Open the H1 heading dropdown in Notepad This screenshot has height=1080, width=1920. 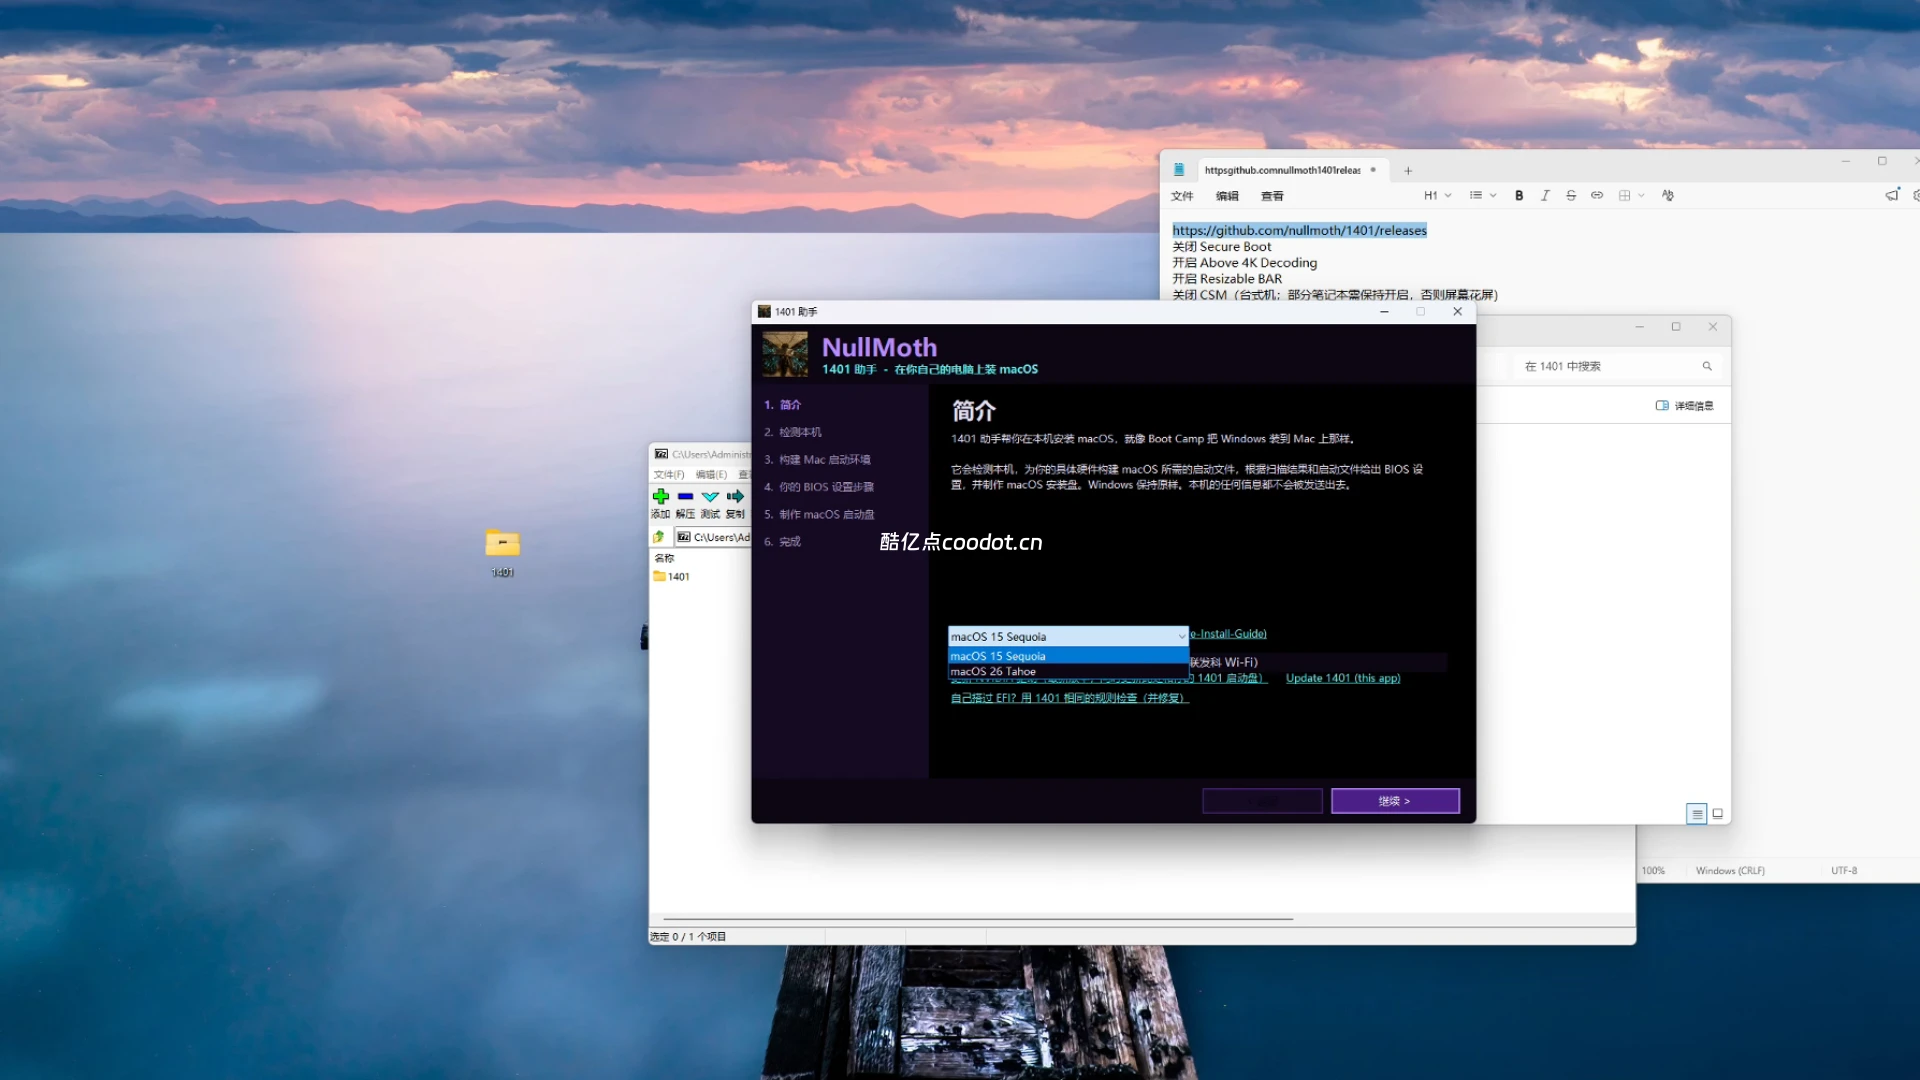pyautogui.click(x=1437, y=196)
